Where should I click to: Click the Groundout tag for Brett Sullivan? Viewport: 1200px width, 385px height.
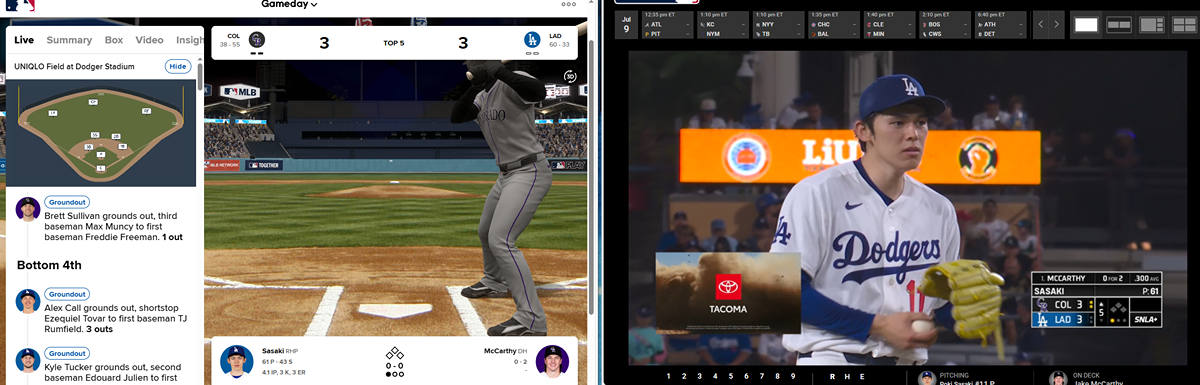[x=67, y=201]
